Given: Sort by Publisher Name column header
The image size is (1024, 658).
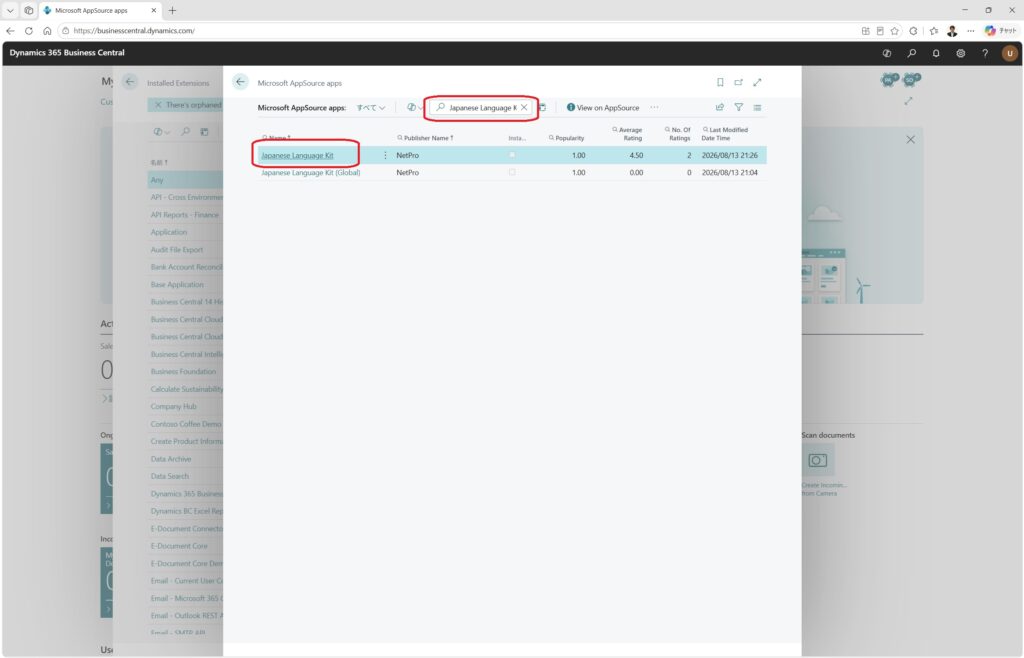Looking at the screenshot, I should click(x=425, y=138).
